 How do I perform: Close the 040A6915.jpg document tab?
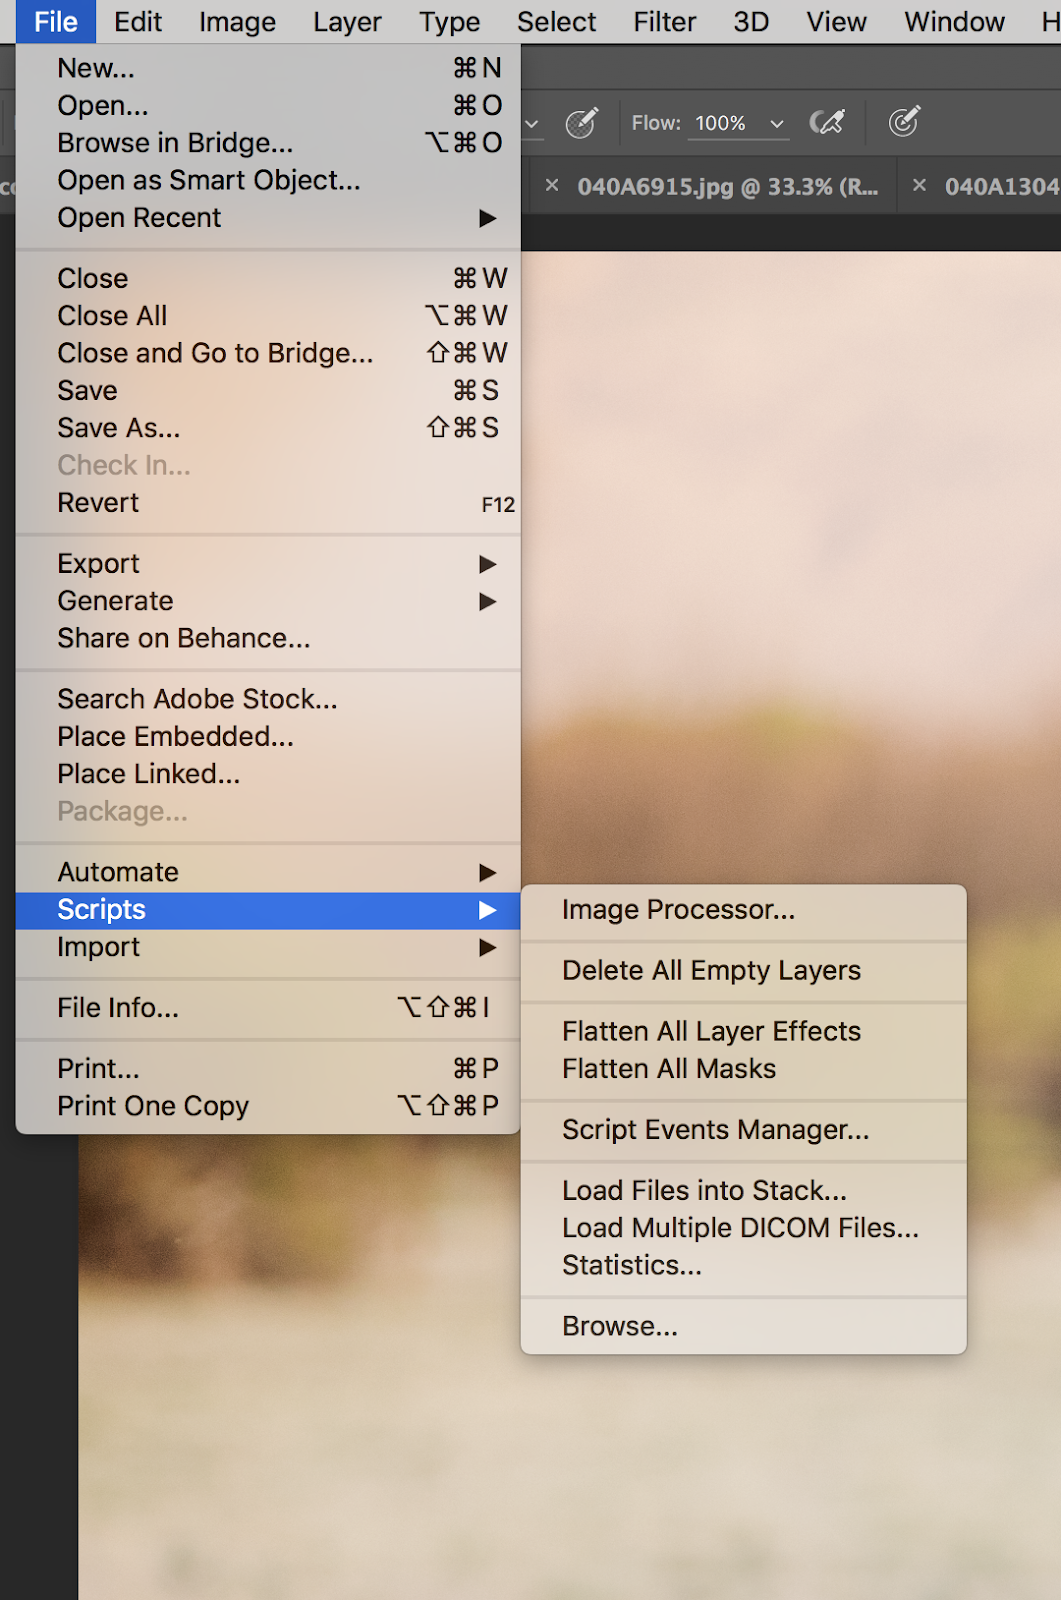(x=552, y=185)
